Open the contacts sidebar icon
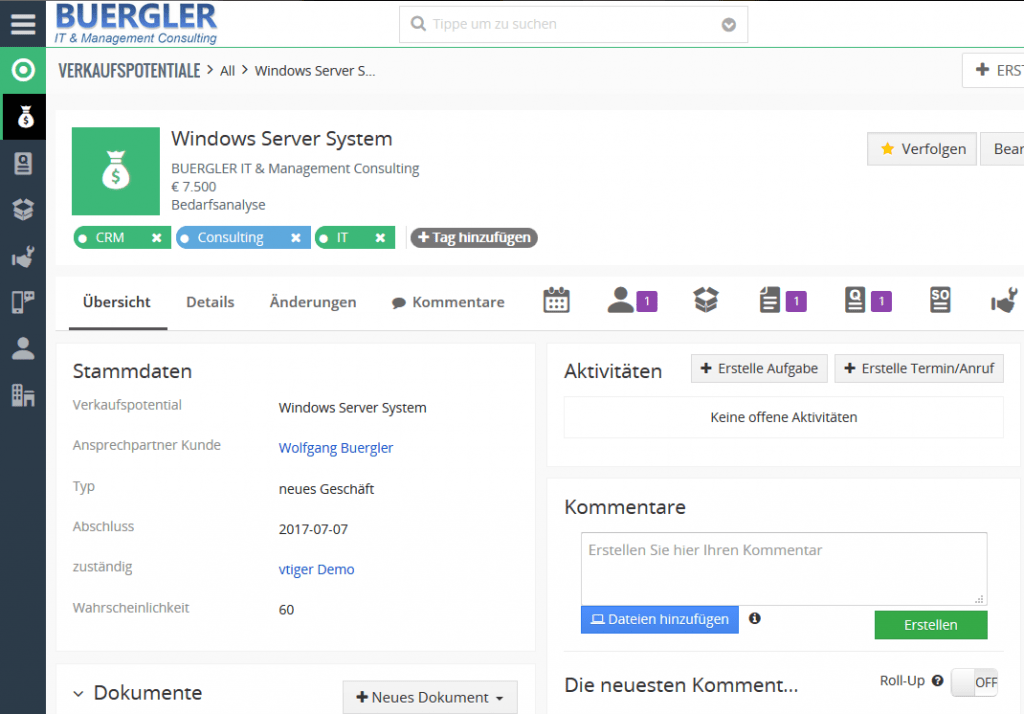Image resolution: width=1024 pixels, height=714 pixels. [x=23, y=164]
